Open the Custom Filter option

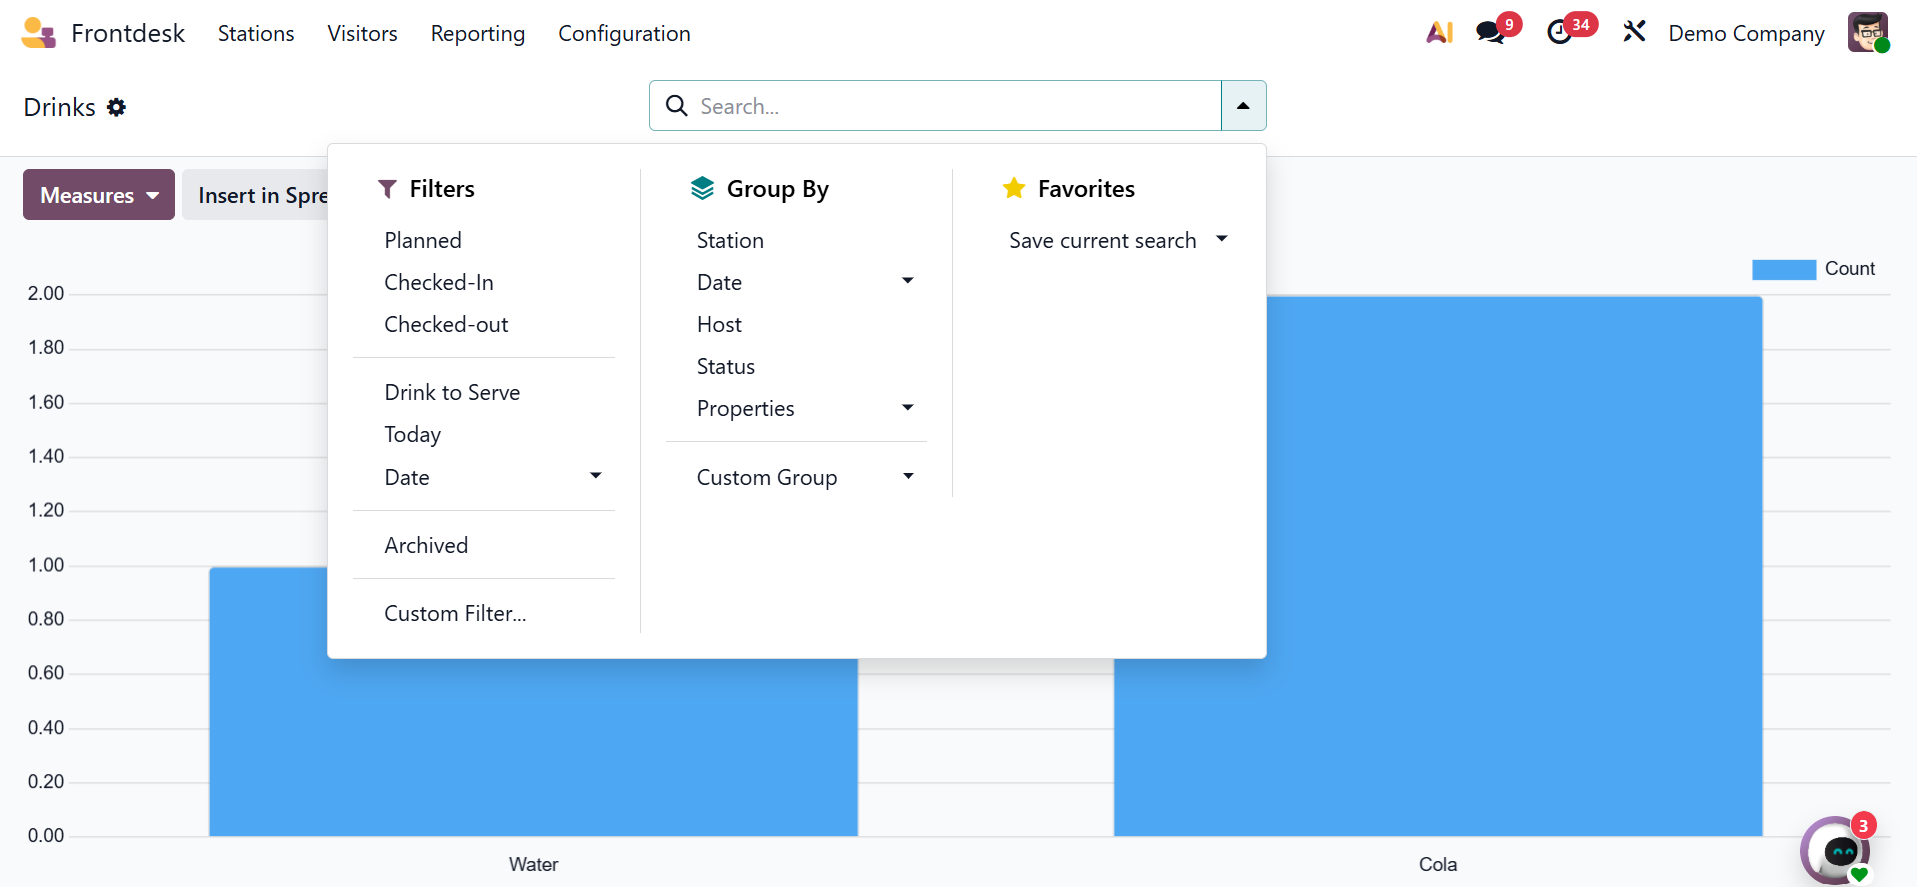coord(455,614)
